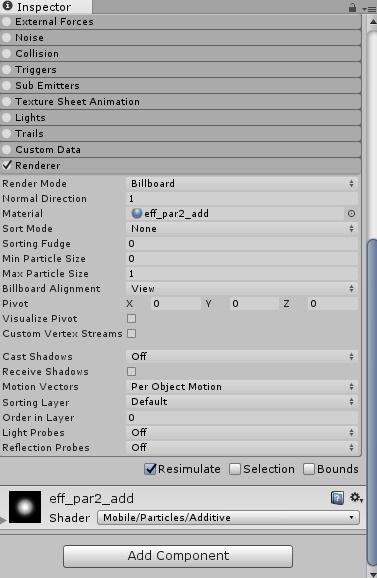The height and width of the screenshot is (578, 377).
Task: Open the Inspector panel options menu
Action: [369, 8]
